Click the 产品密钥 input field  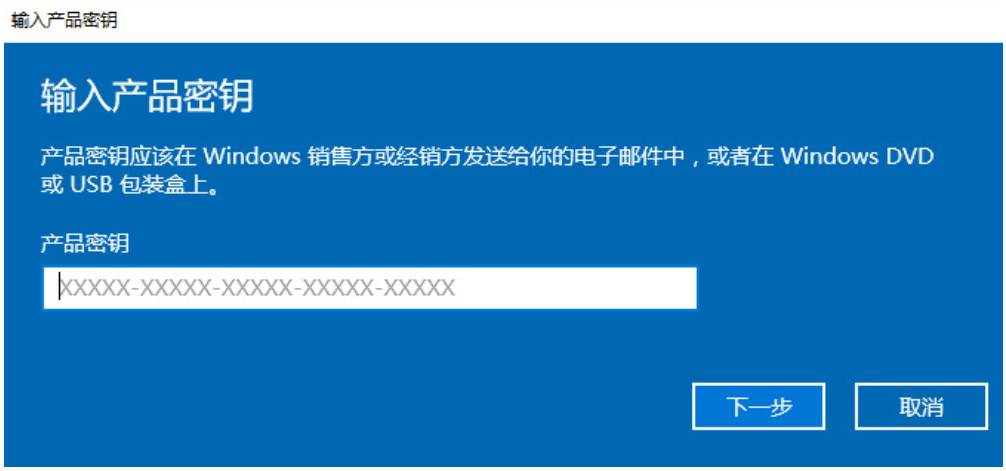(x=370, y=288)
